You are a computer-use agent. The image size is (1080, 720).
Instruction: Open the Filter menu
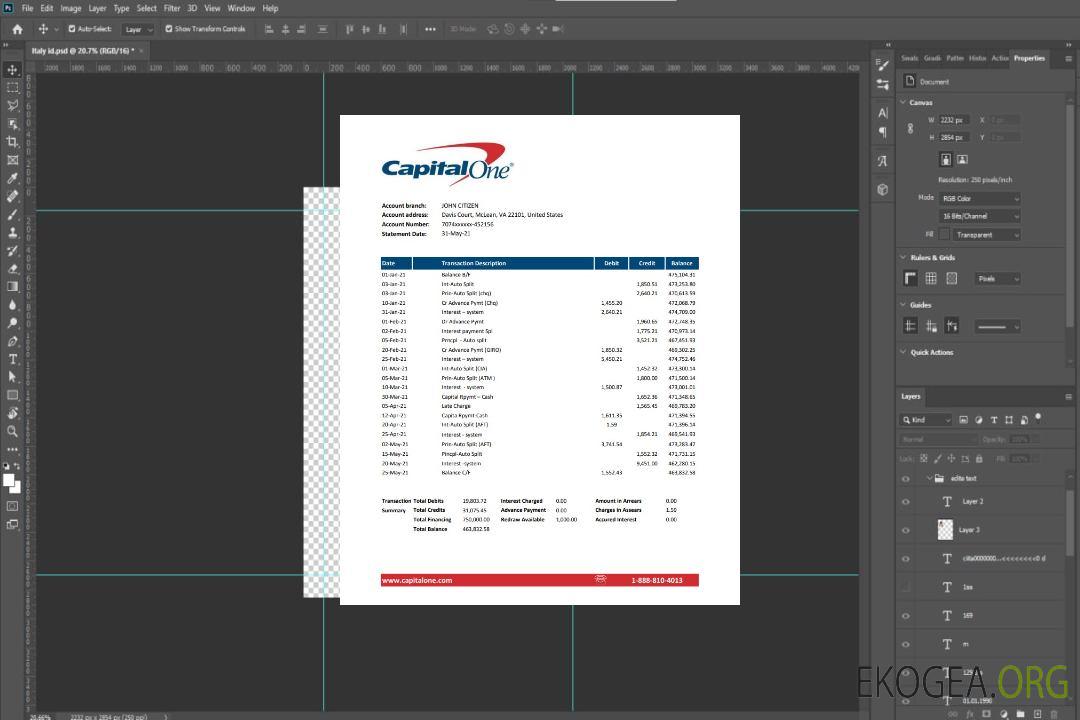[x=172, y=8]
